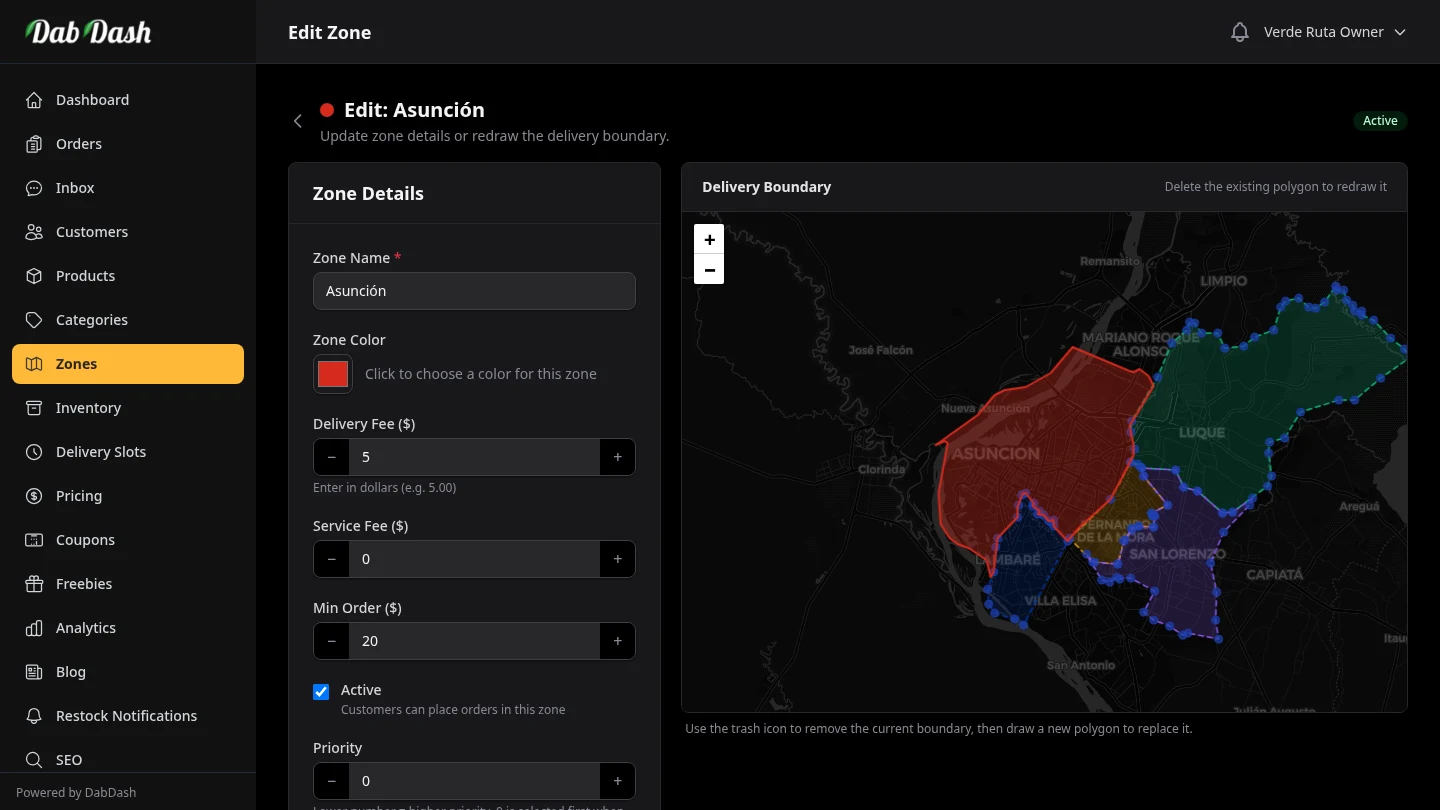Zoom into the map with the plus button
Viewport: 1440px width, 810px height.
pyautogui.click(x=709, y=239)
